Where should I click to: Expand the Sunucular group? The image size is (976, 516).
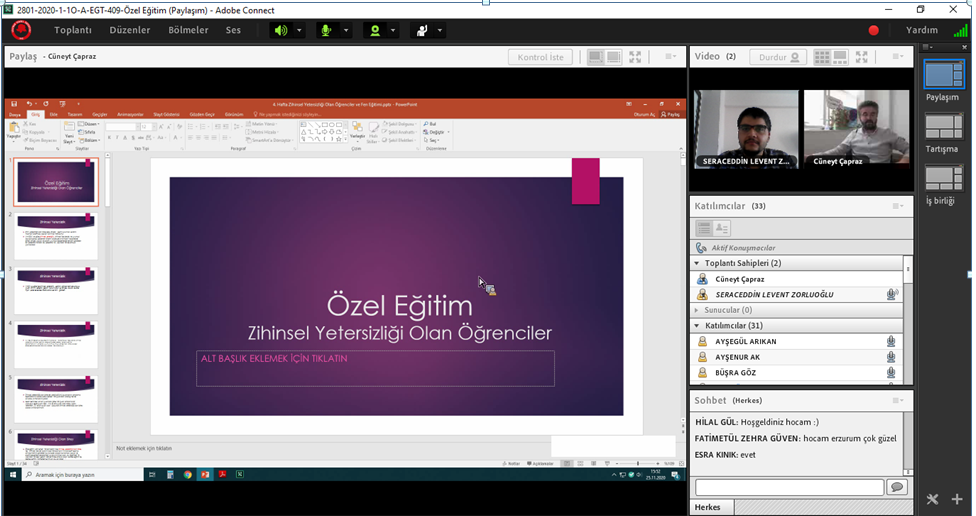click(x=696, y=310)
